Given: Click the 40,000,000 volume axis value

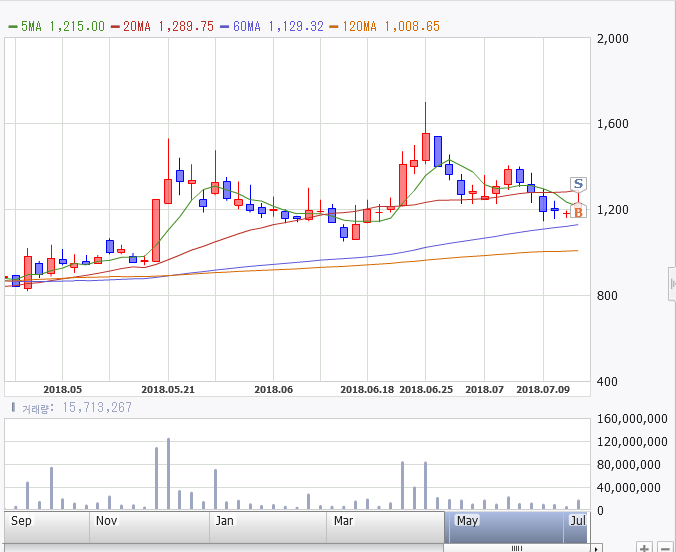Looking at the screenshot, I should (x=629, y=488).
